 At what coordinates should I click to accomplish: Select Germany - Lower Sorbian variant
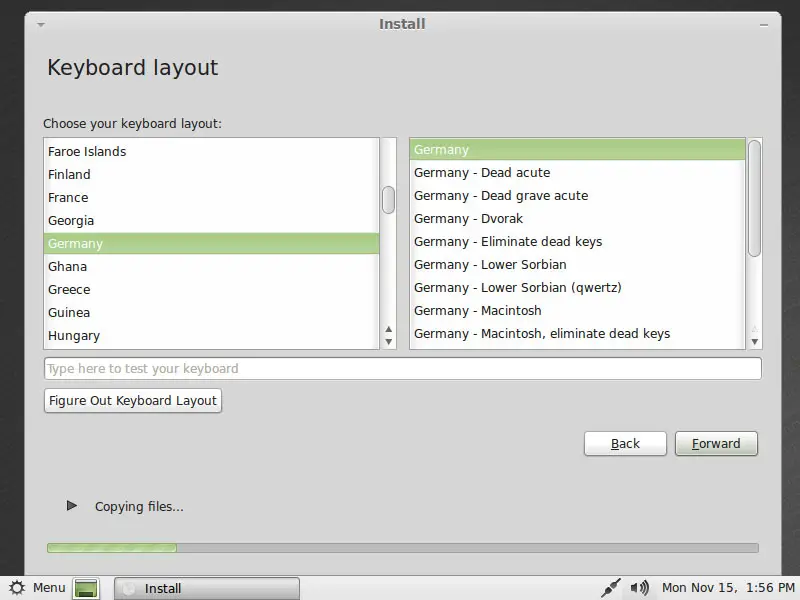coord(578,264)
